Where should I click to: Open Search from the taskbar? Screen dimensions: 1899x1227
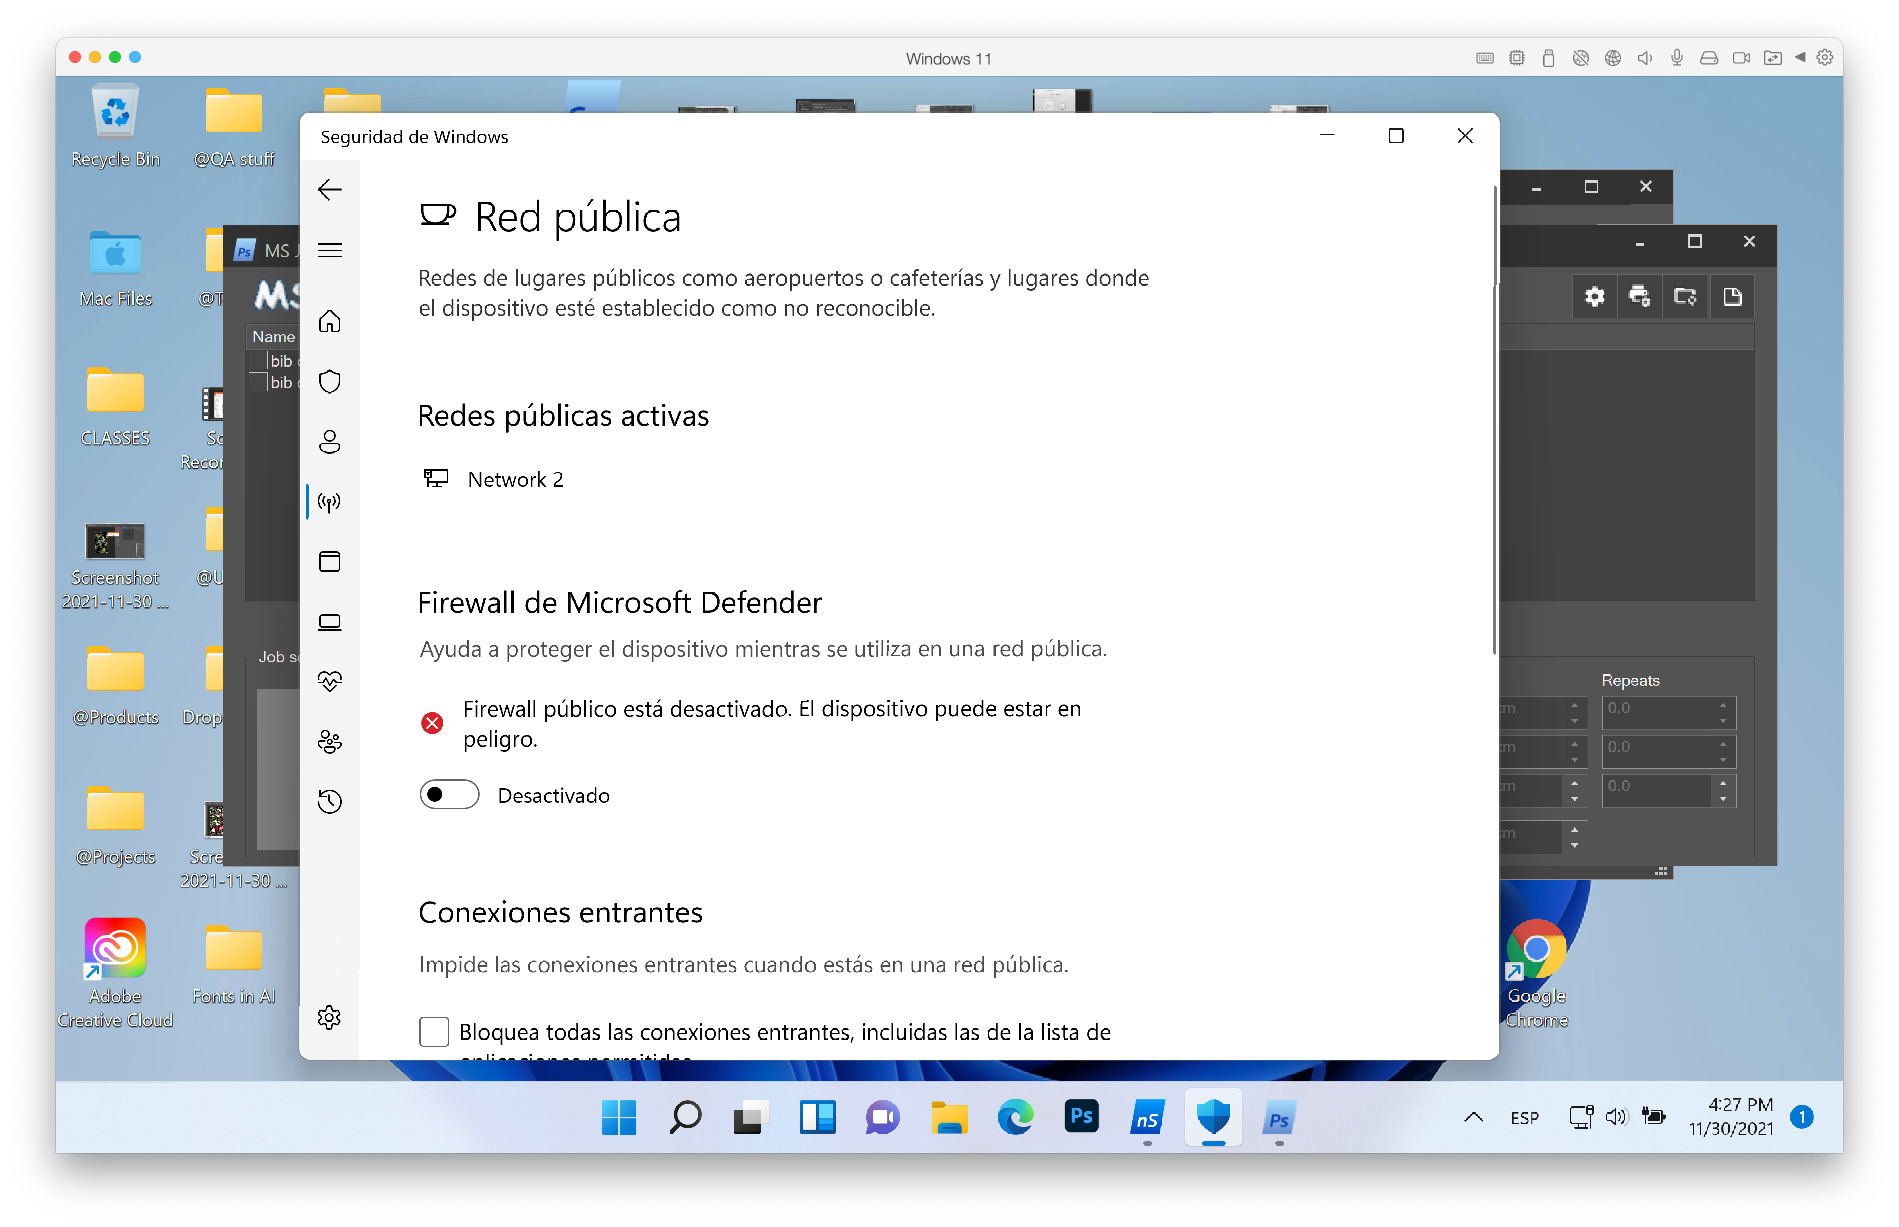[685, 1117]
